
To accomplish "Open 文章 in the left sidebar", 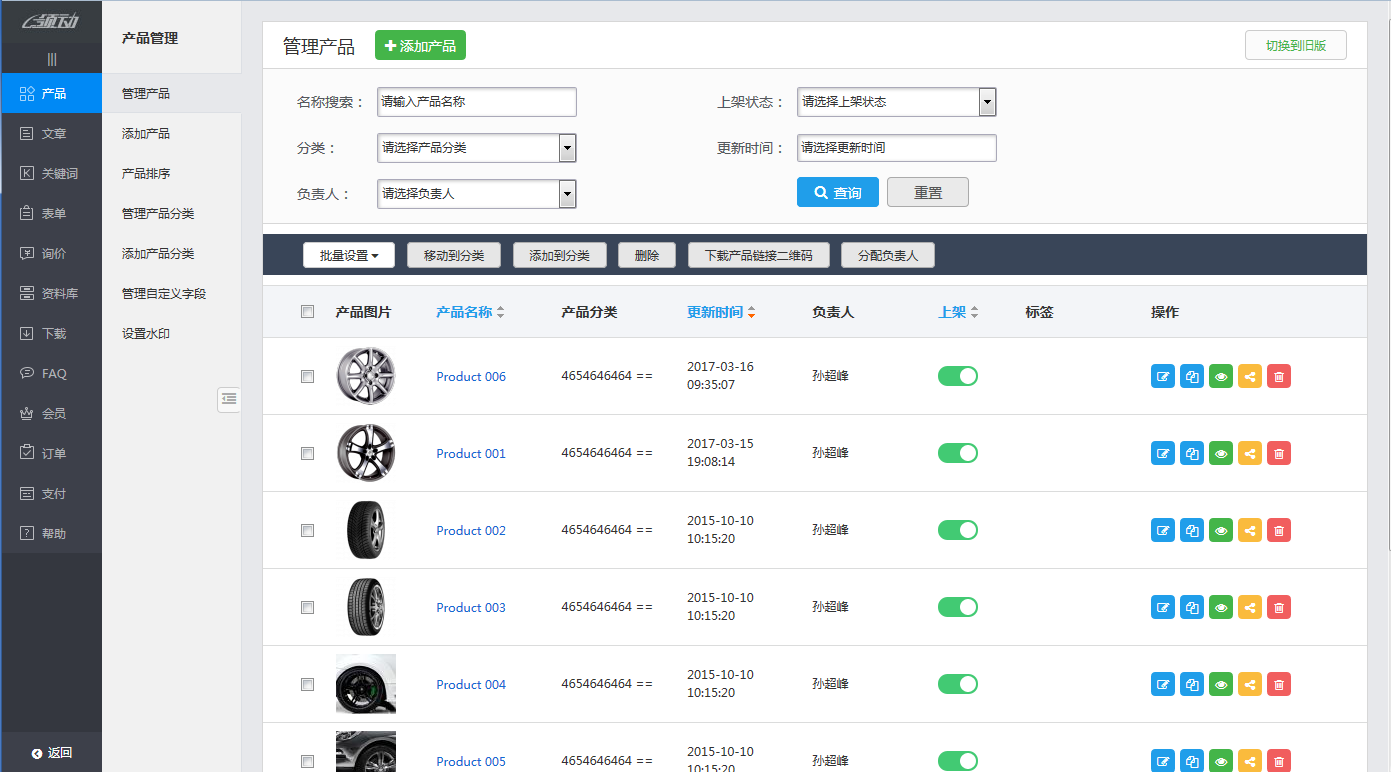I will pos(53,133).
